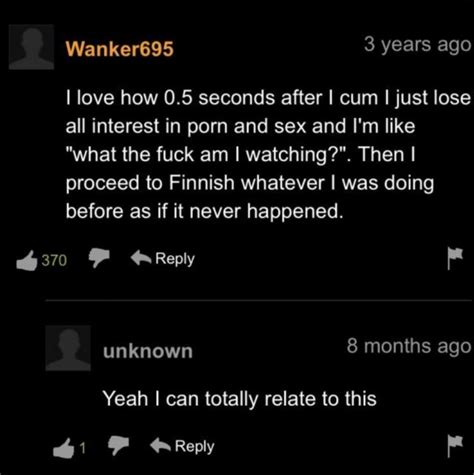Open Wanker695's profile via username
This screenshot has width=474, height=475.
pos(120,49)
